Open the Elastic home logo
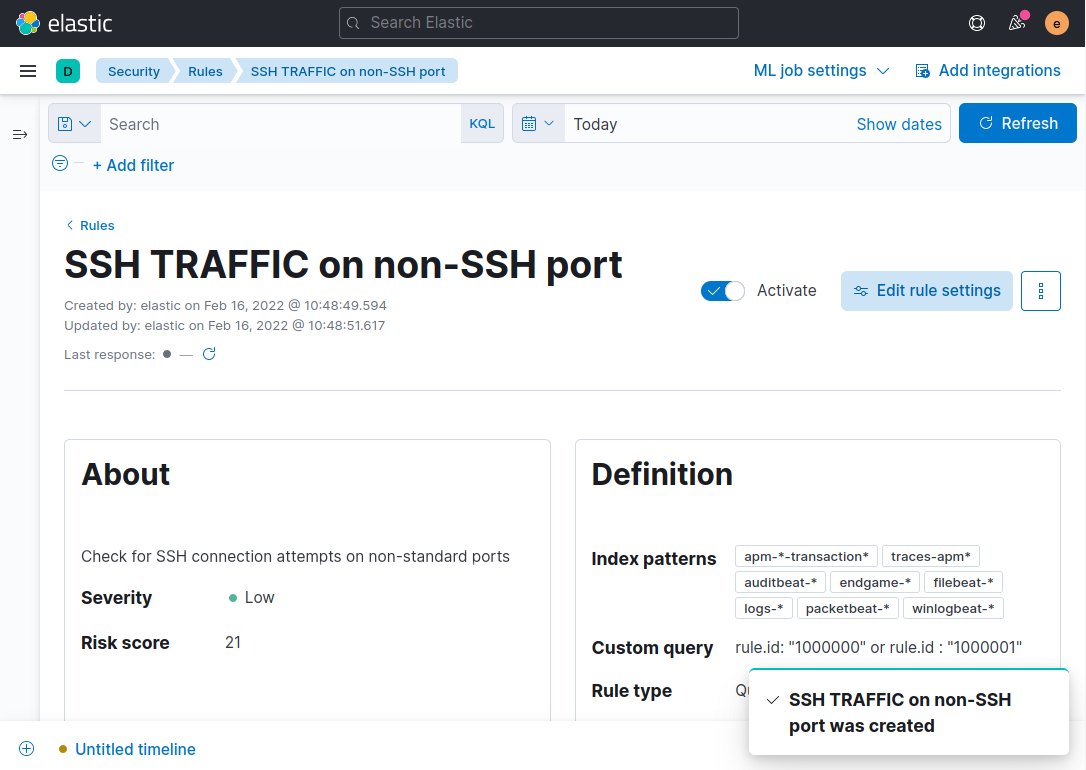The width and height of the screenshot is (1086, 770). pyautogui.click(x=64, y=23)
